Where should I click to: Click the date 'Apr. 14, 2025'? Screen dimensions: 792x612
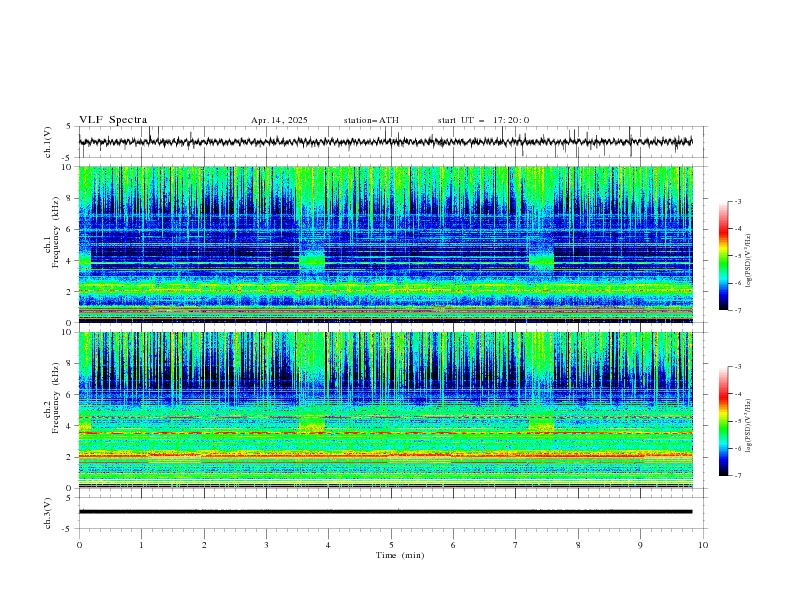coord(279,120)
